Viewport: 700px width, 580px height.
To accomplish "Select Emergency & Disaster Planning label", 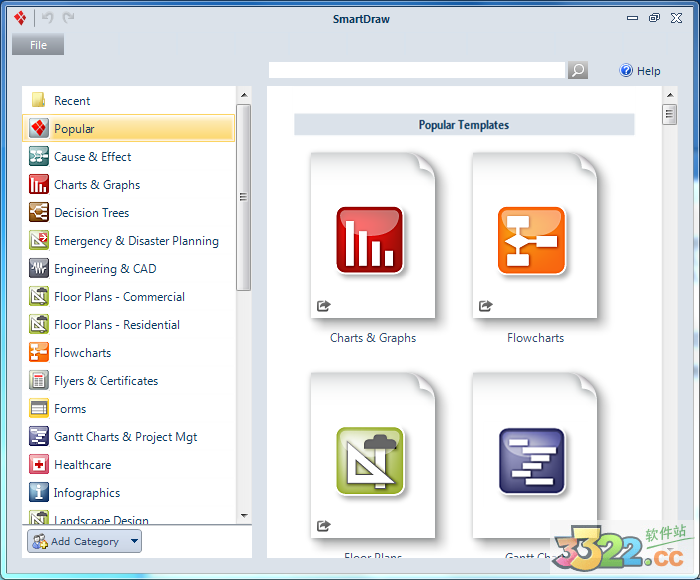I will [x=136, y=241].
